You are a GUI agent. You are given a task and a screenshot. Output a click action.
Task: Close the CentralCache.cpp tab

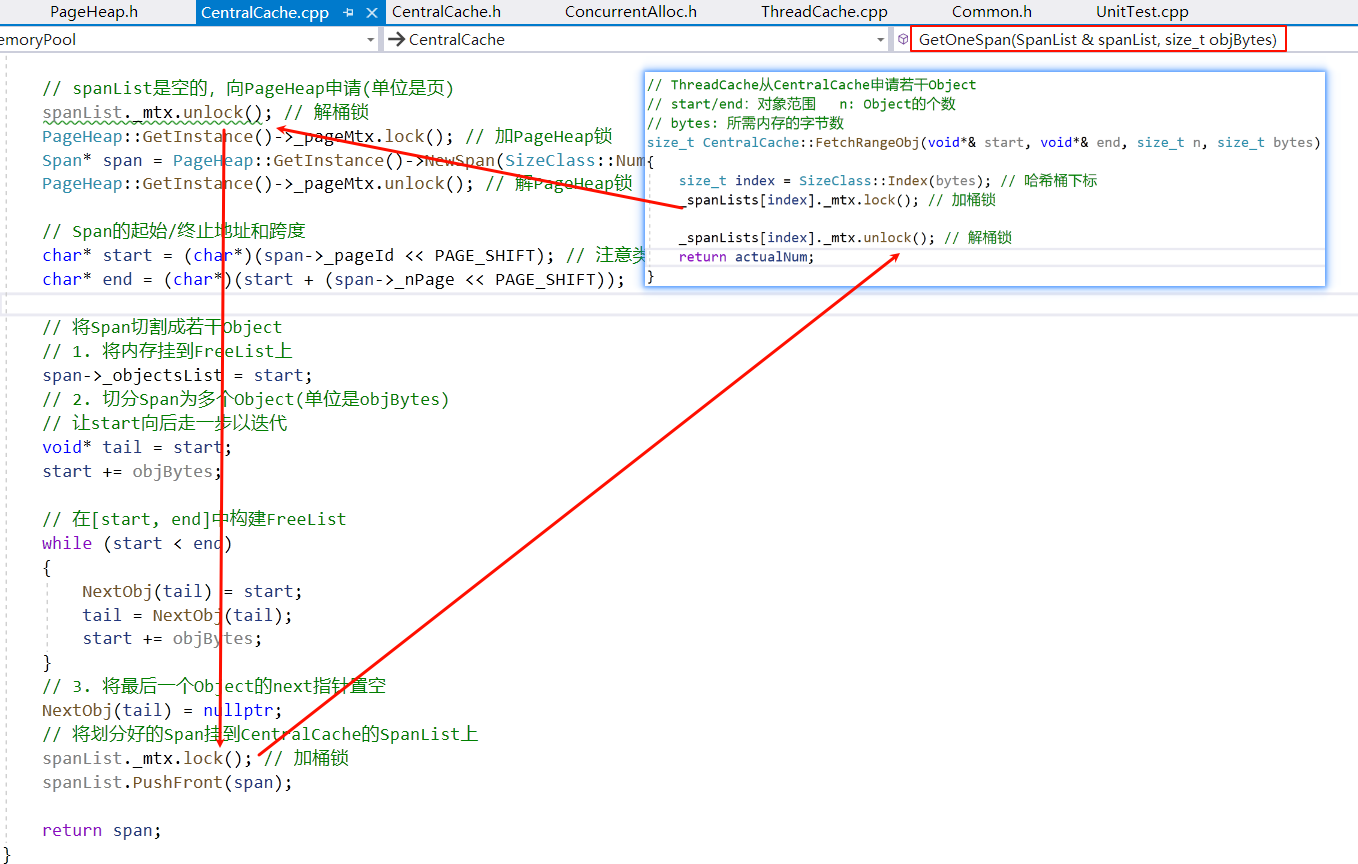point(370,12)
